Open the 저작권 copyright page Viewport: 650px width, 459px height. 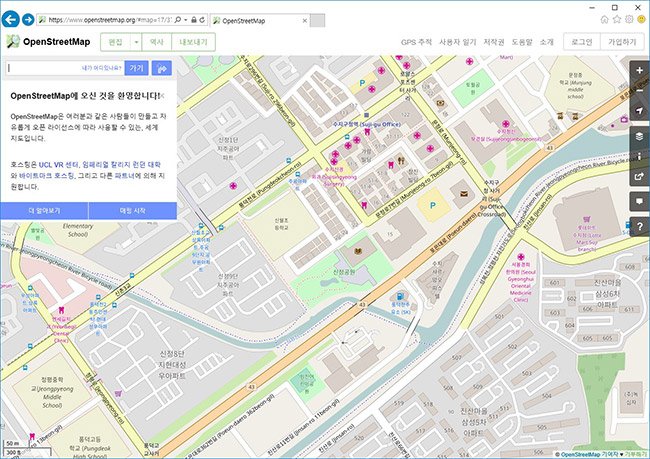[494, 42]
